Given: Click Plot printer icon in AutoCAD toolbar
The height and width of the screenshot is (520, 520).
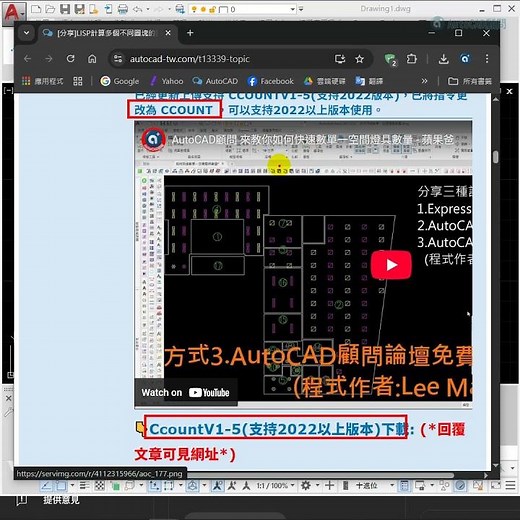Looking at the screenshot, I should click(x=123, y=9).
